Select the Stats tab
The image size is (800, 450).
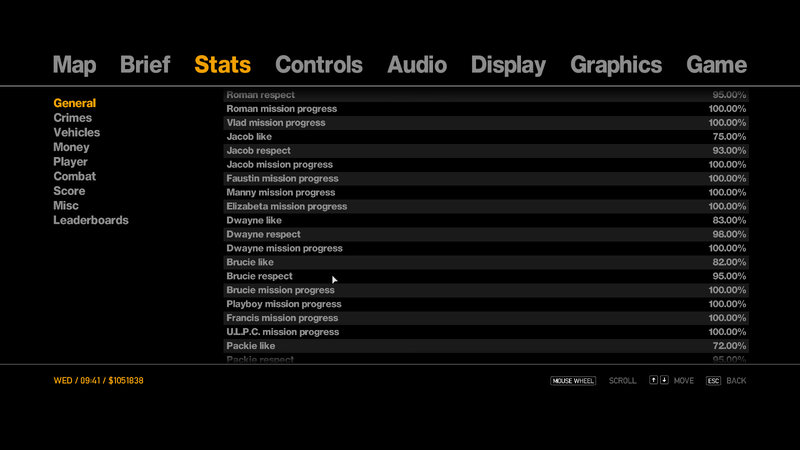[222, 65]
